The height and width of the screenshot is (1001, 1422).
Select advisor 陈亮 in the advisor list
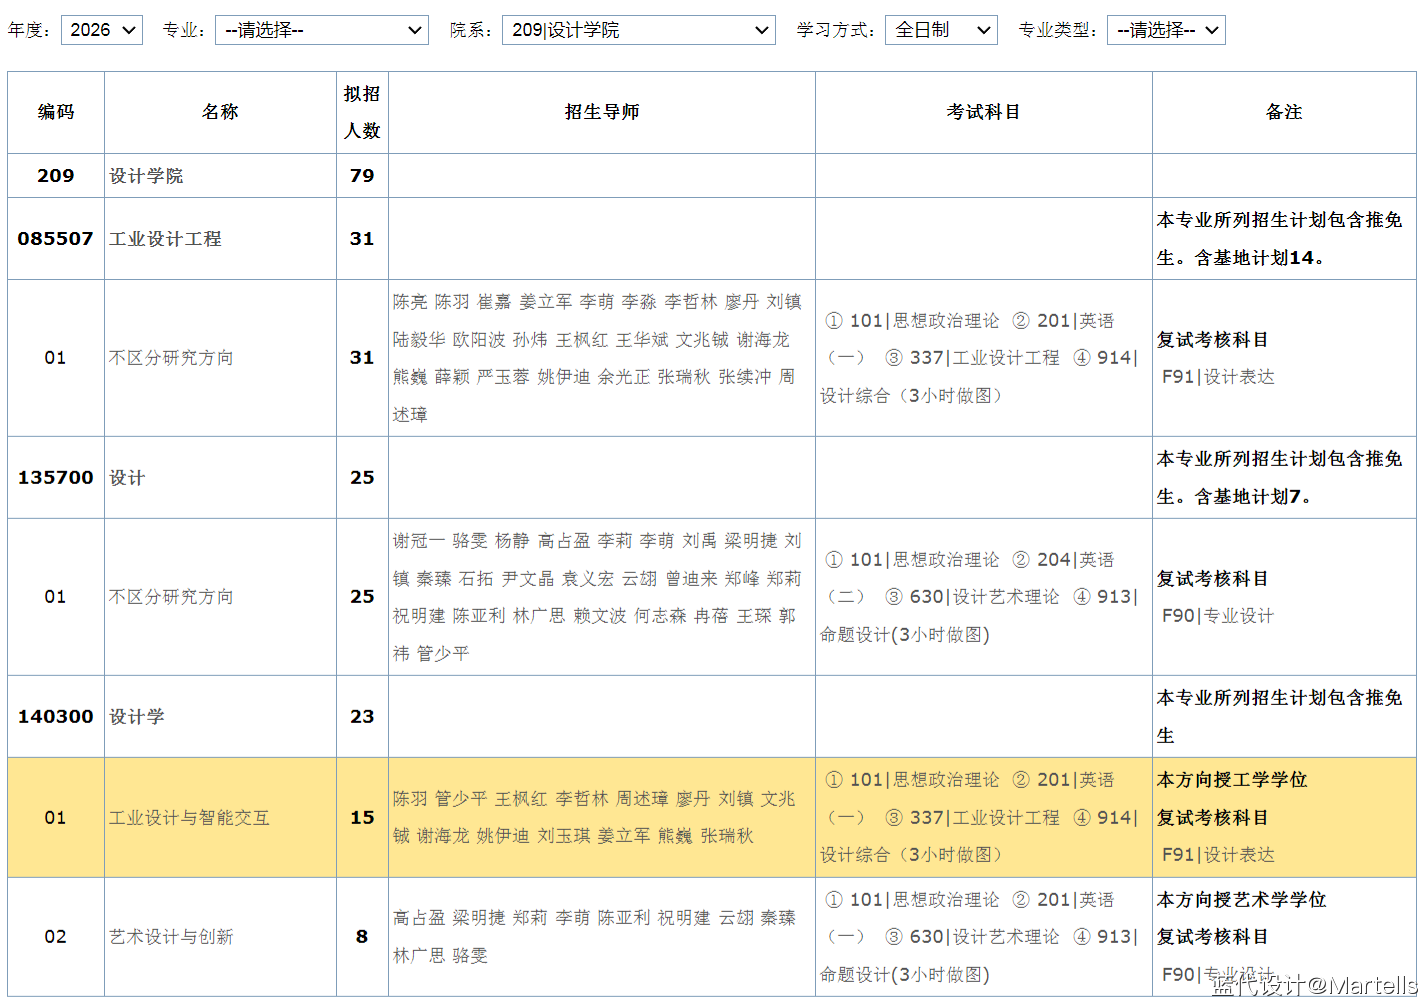(410, 302)
